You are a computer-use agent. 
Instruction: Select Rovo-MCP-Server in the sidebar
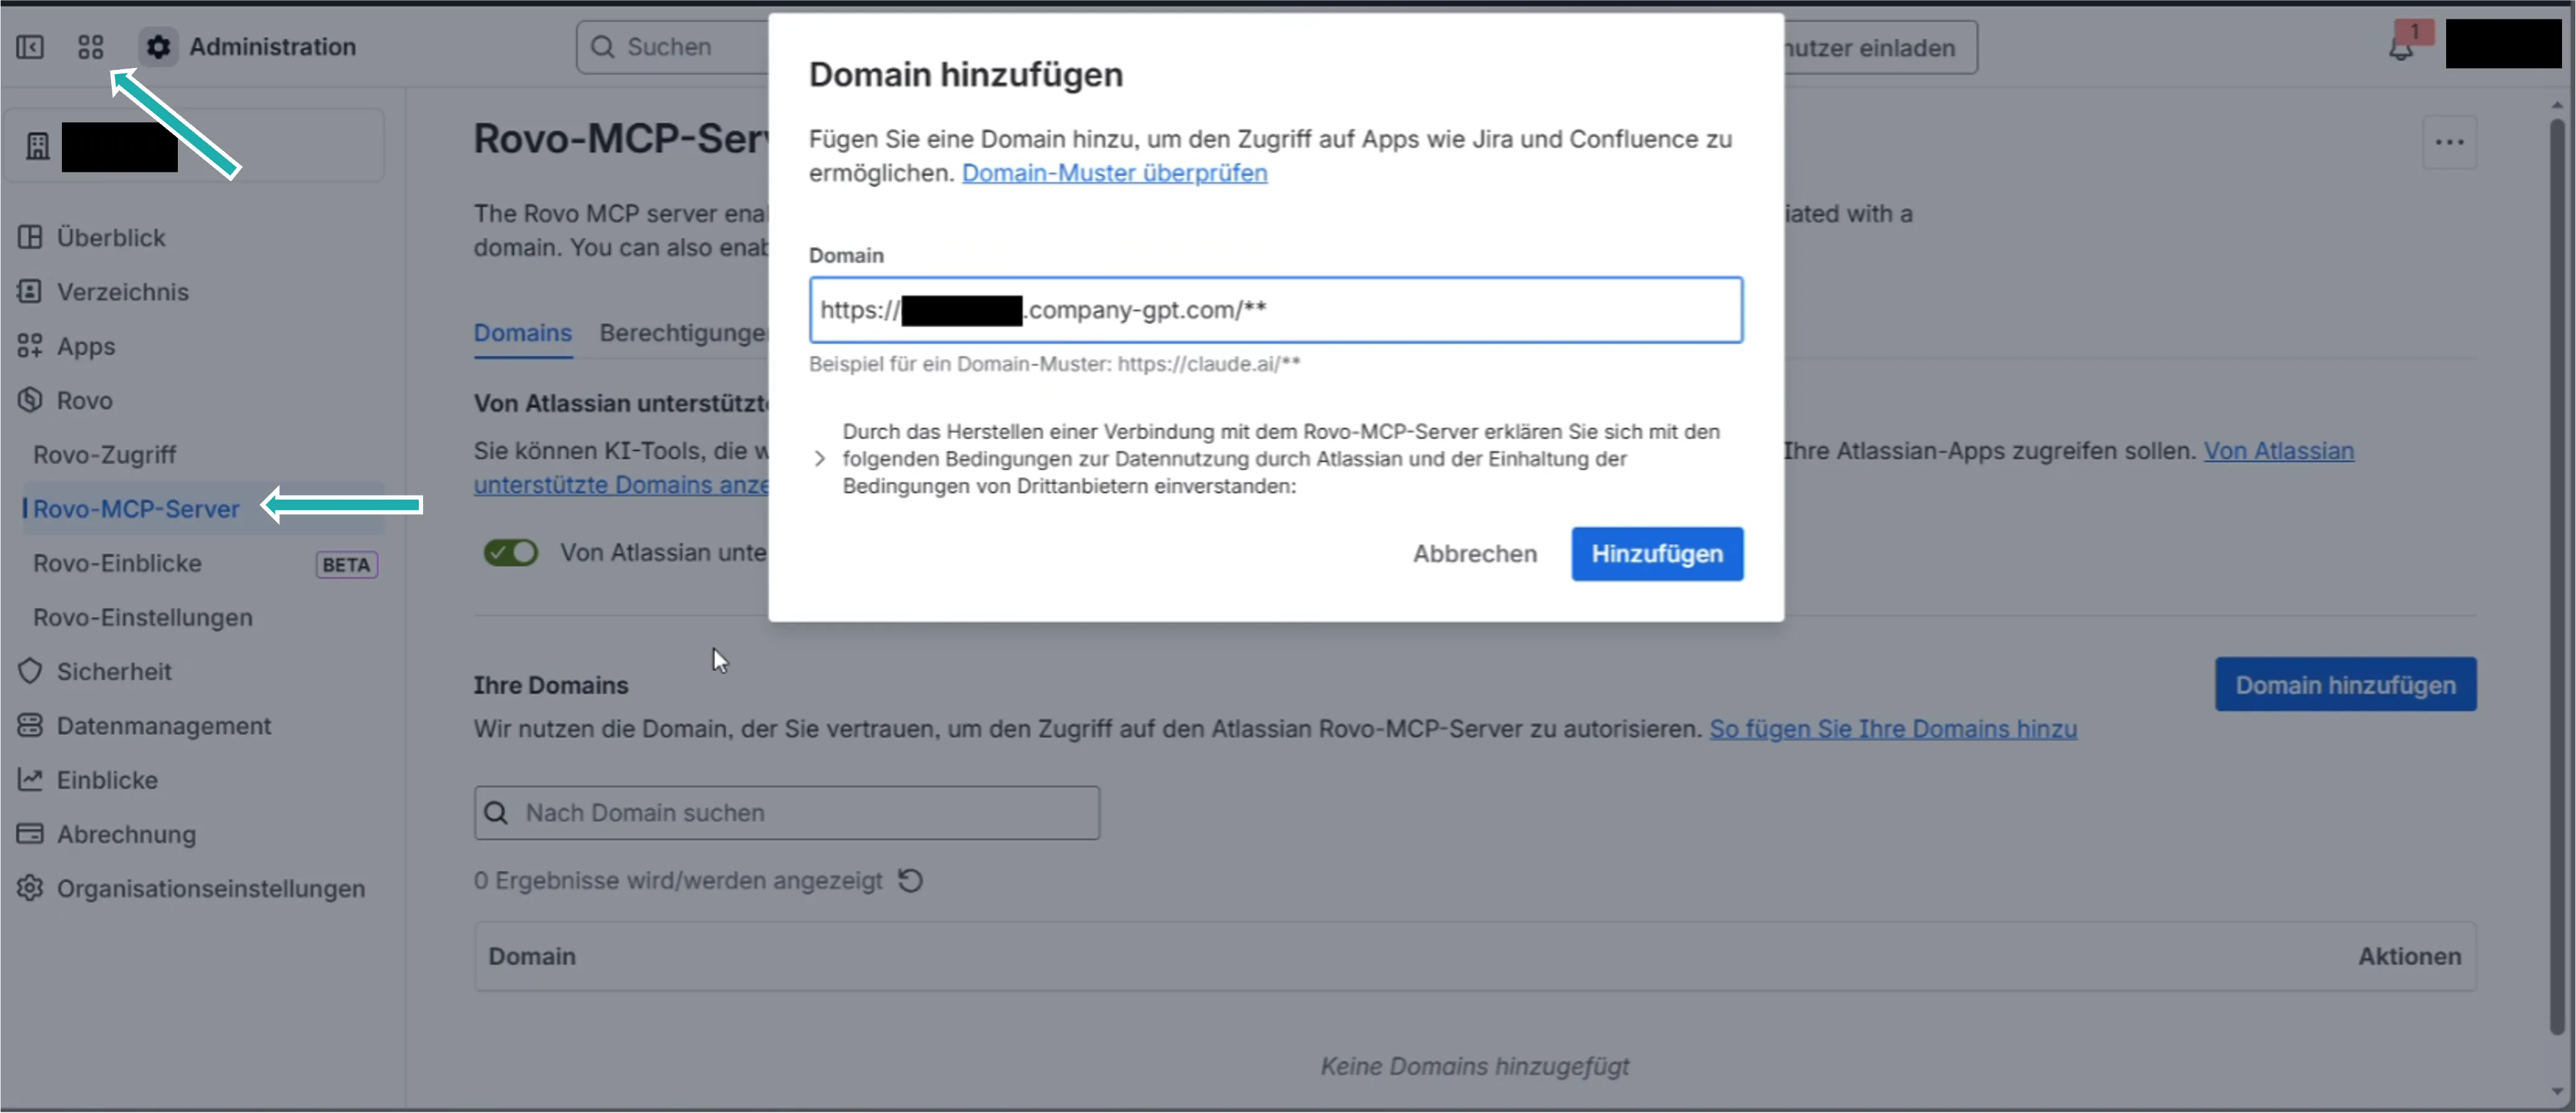click(136, 508)
